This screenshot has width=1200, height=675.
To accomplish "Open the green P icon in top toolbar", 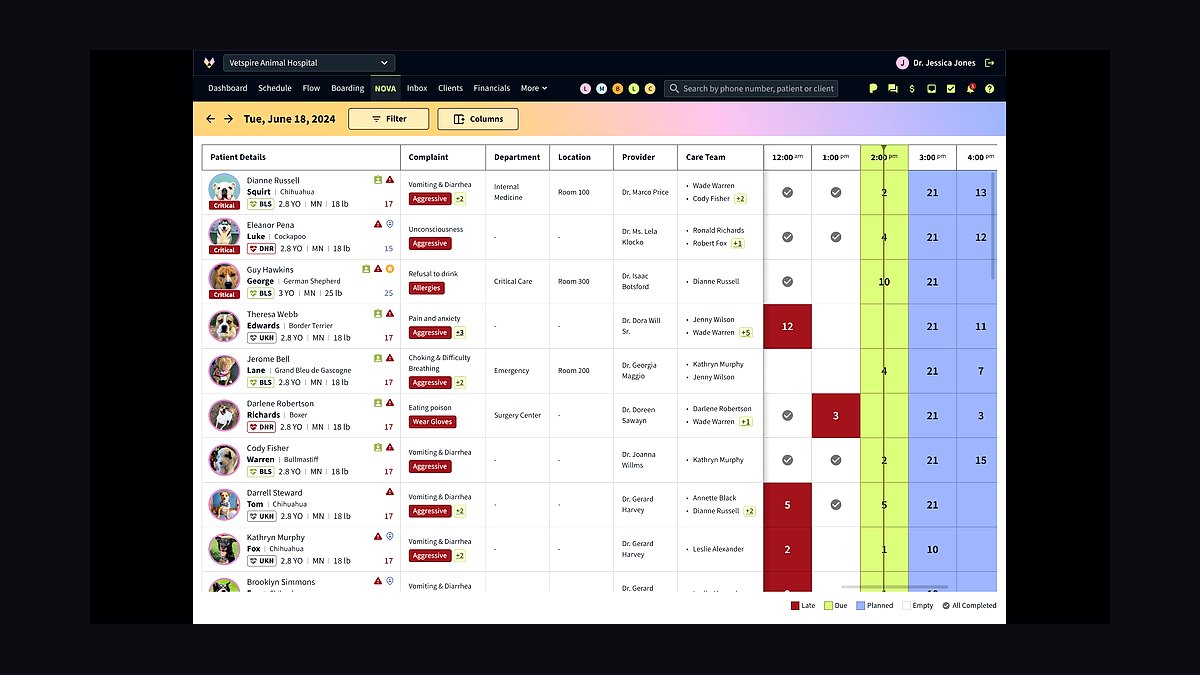I will coord(873,88).
